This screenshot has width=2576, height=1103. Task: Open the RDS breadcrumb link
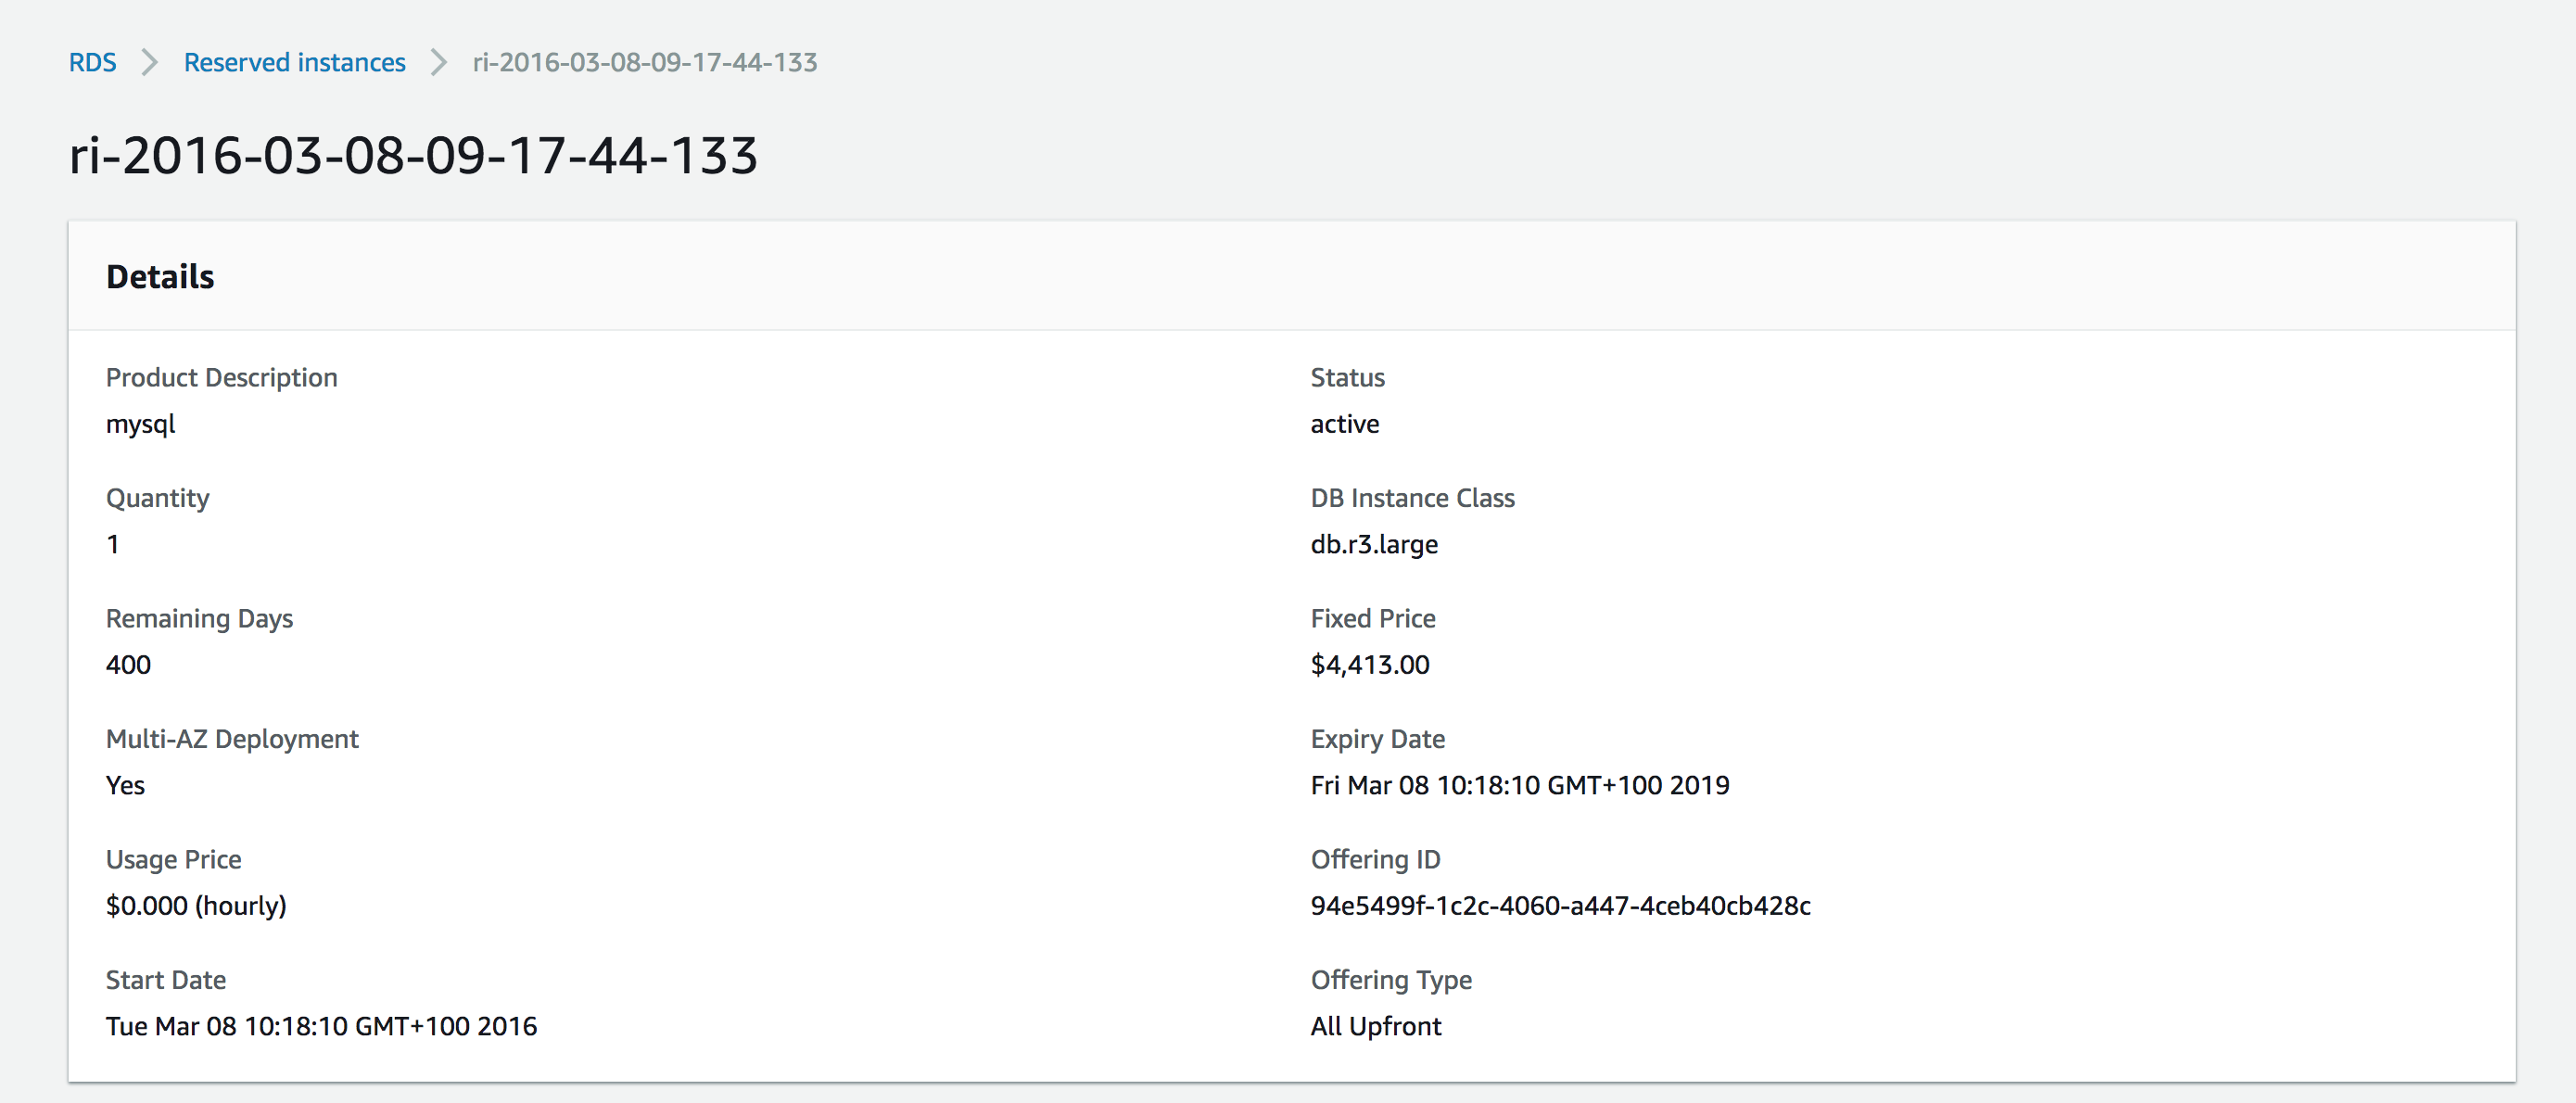coord(92,62)
